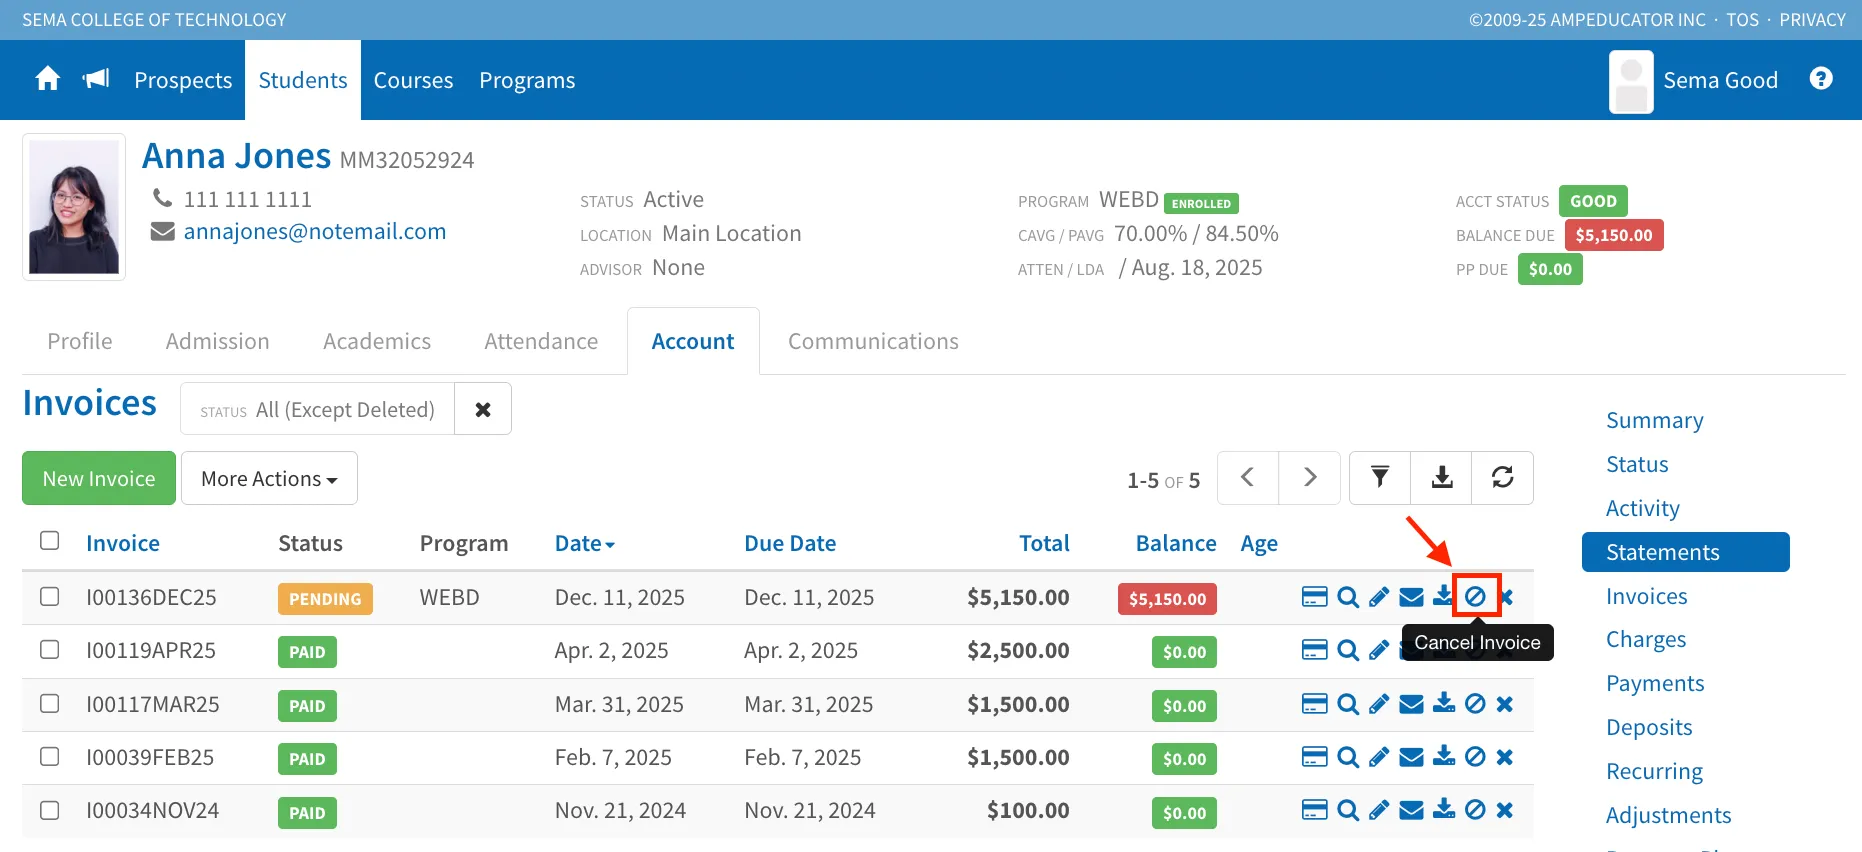
Task: Toggle the select-all invoices checkbox
Action: pyautogui.click(x=50, y=541)
